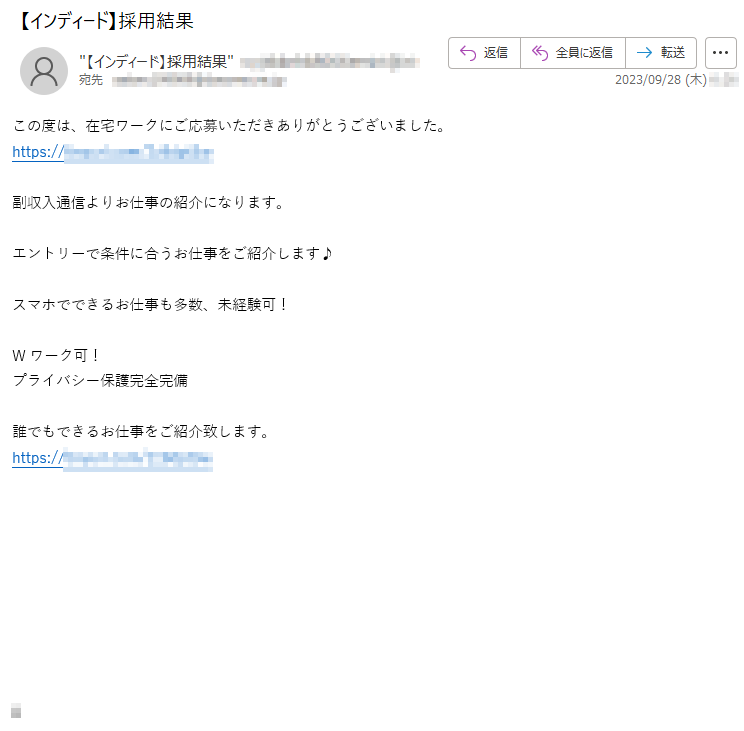Click the blurred recipient address after 宛先
The width and height of the screenshot is (744, 731).
coord(199,81)
